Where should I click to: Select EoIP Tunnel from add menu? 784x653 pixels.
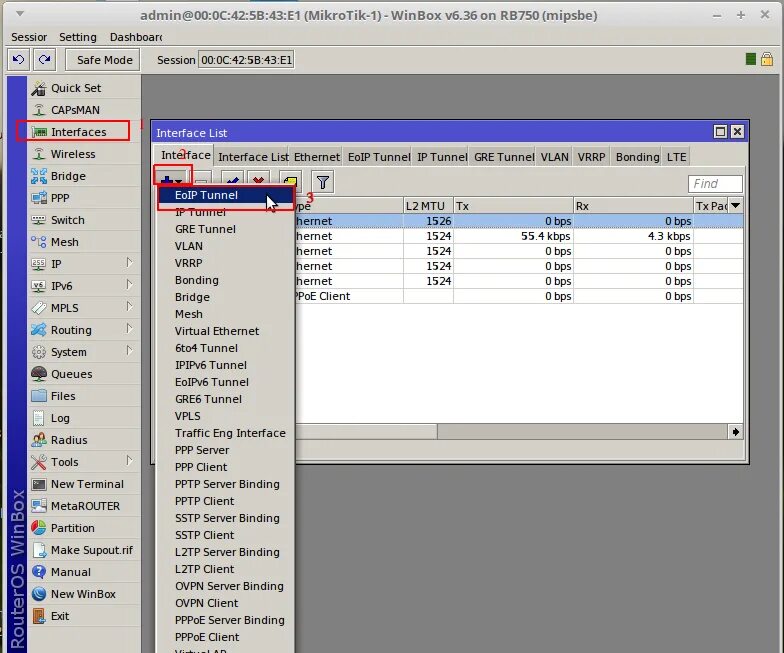(x=225, y=195)
